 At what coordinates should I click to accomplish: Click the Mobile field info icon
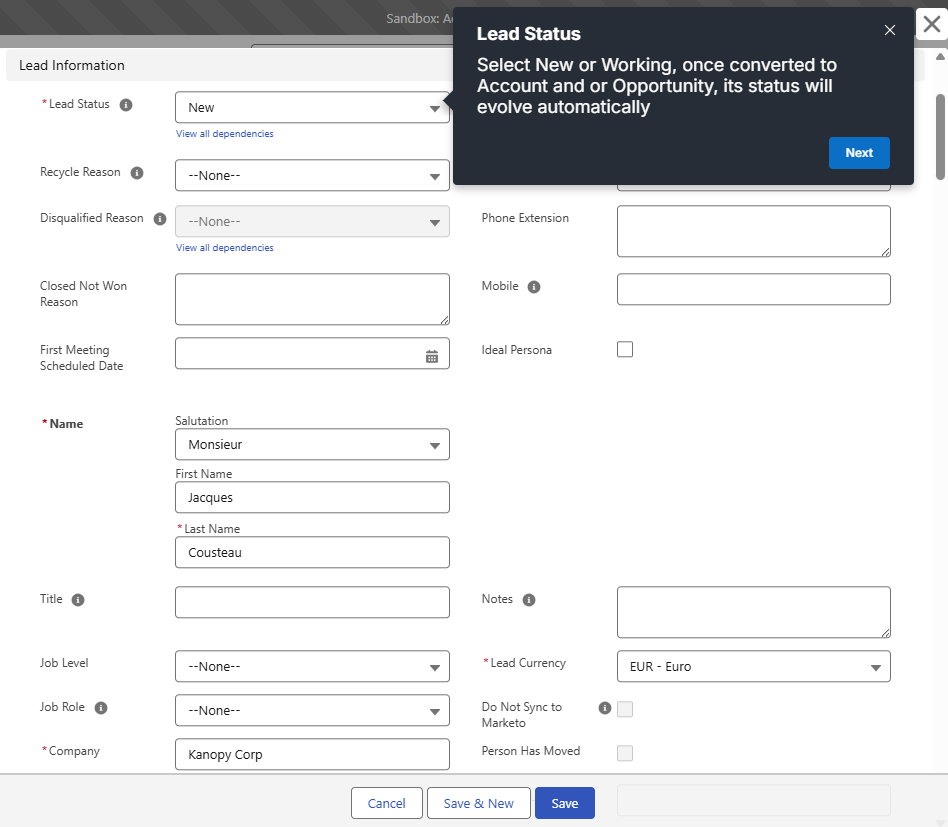(x=534, y=287)
